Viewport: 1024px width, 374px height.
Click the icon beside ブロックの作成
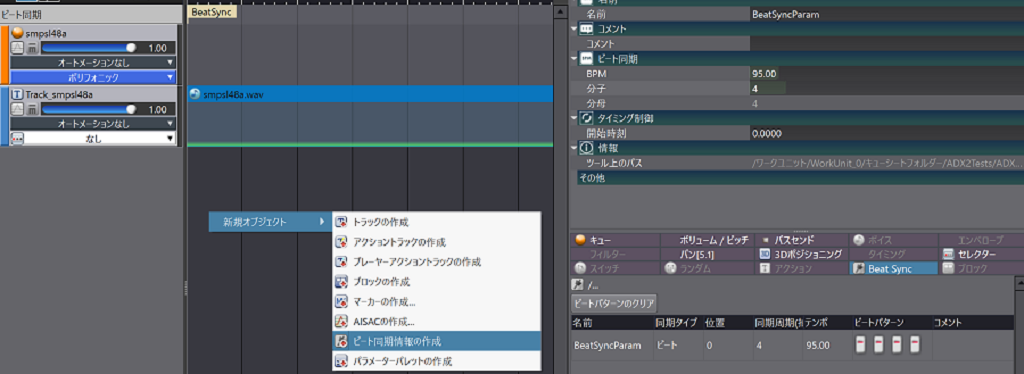tap(342, 281)
